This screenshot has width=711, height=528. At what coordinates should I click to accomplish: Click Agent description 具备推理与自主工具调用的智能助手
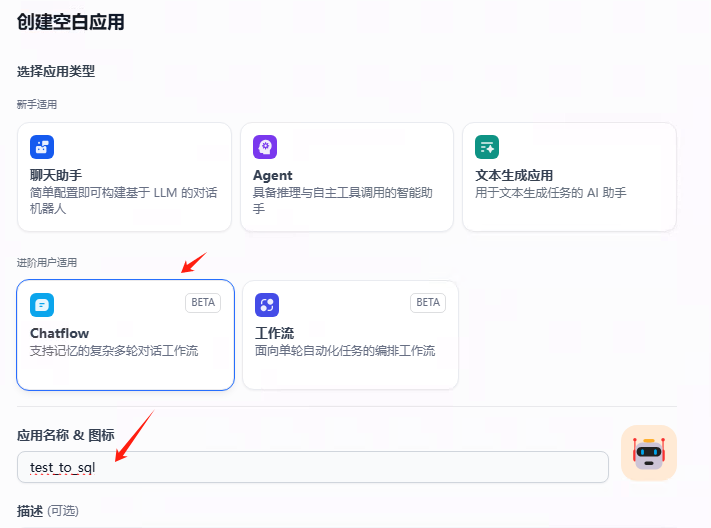coord(343,200)
